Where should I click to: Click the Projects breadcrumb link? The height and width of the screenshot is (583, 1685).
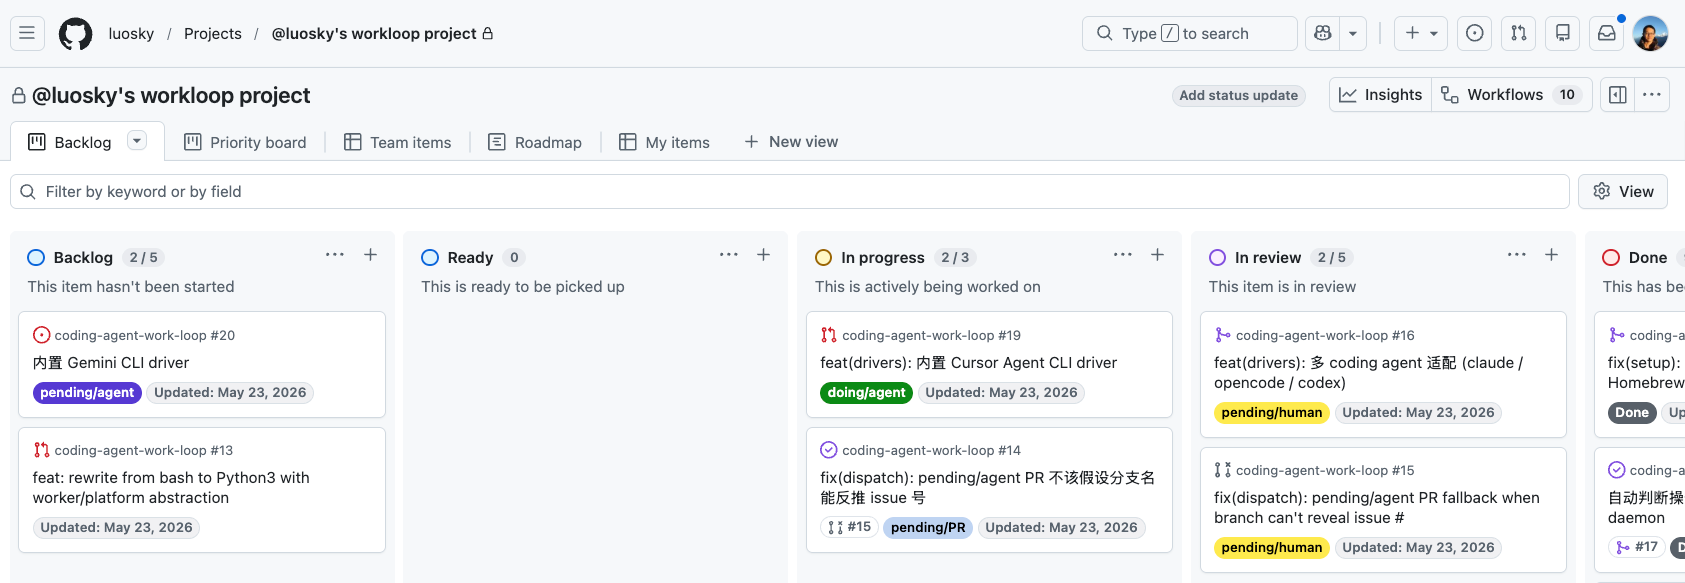pos(213,33)
